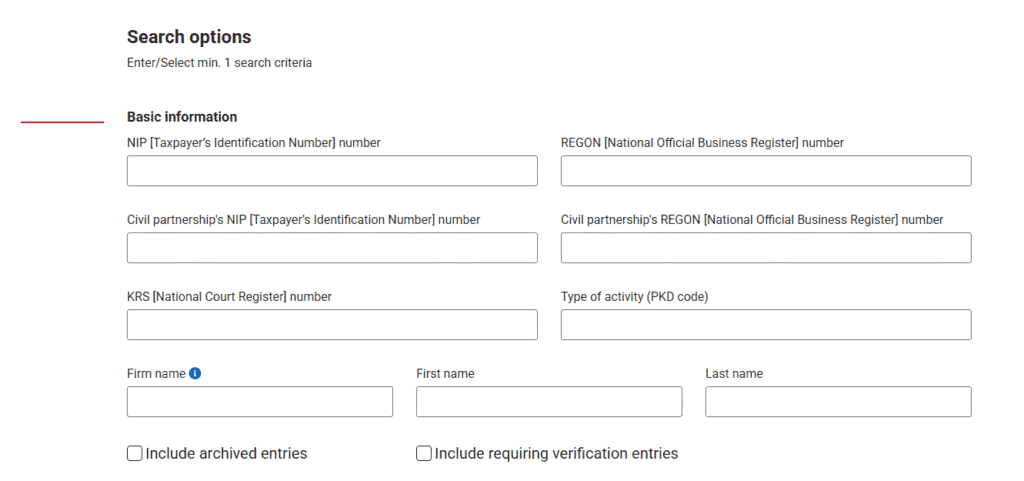Click the "Type of activity (PKD code)" label
This screenshot has height=481, width=1024.
(x=634, y=297)
